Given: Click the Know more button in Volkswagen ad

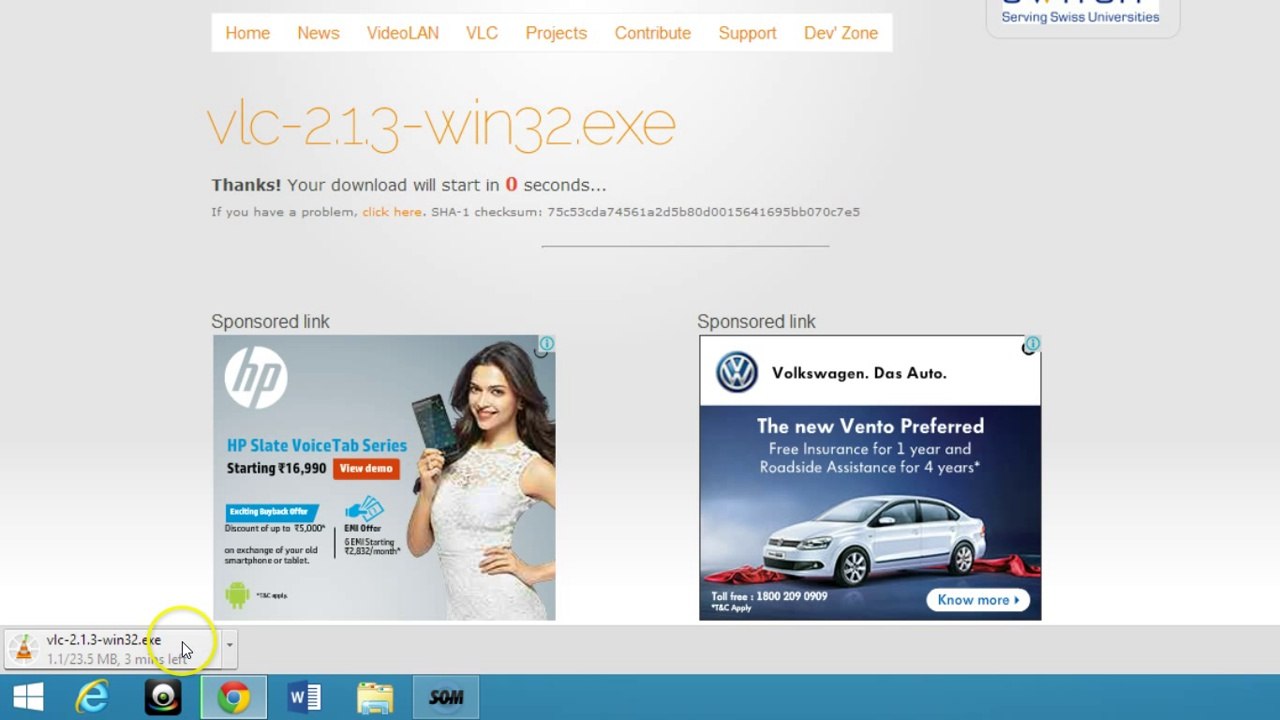Looking at the screenshot, I should click(978, 600).
